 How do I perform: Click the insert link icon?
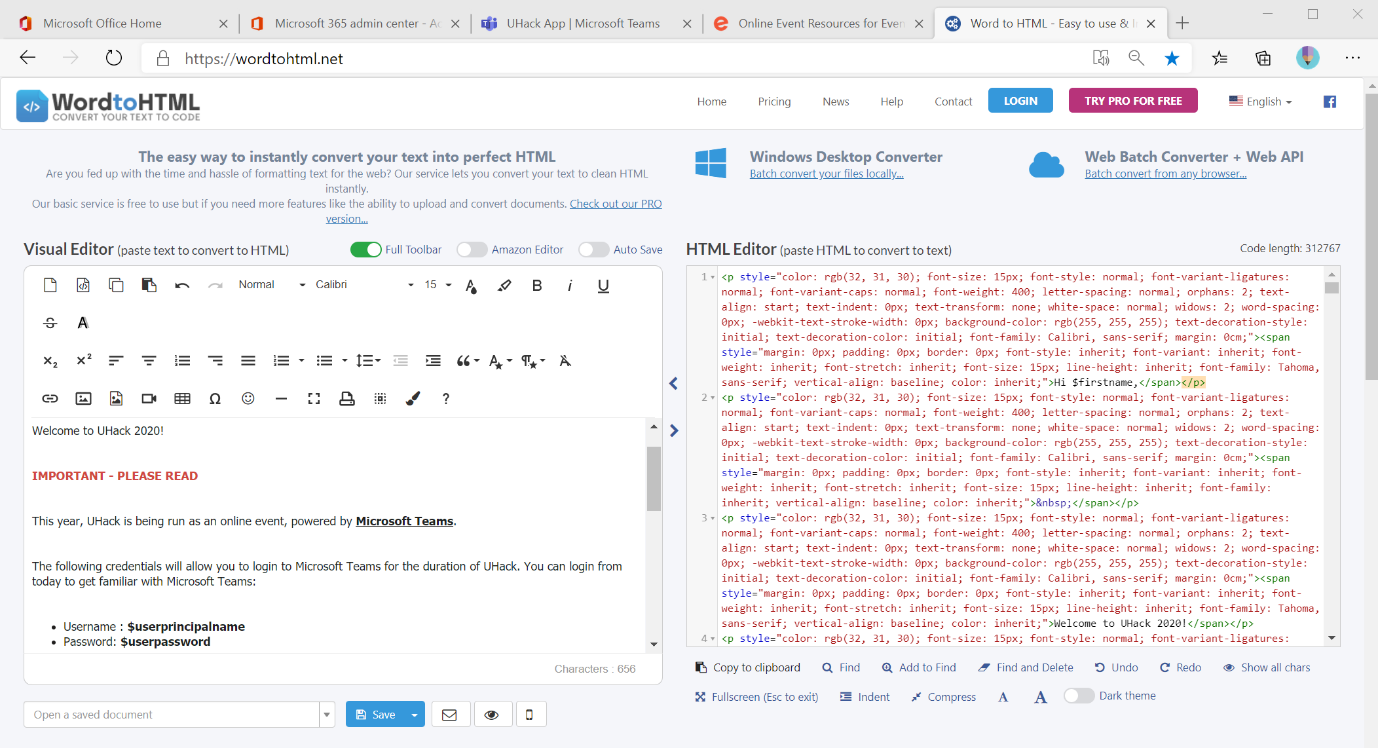tap(50, 399)
